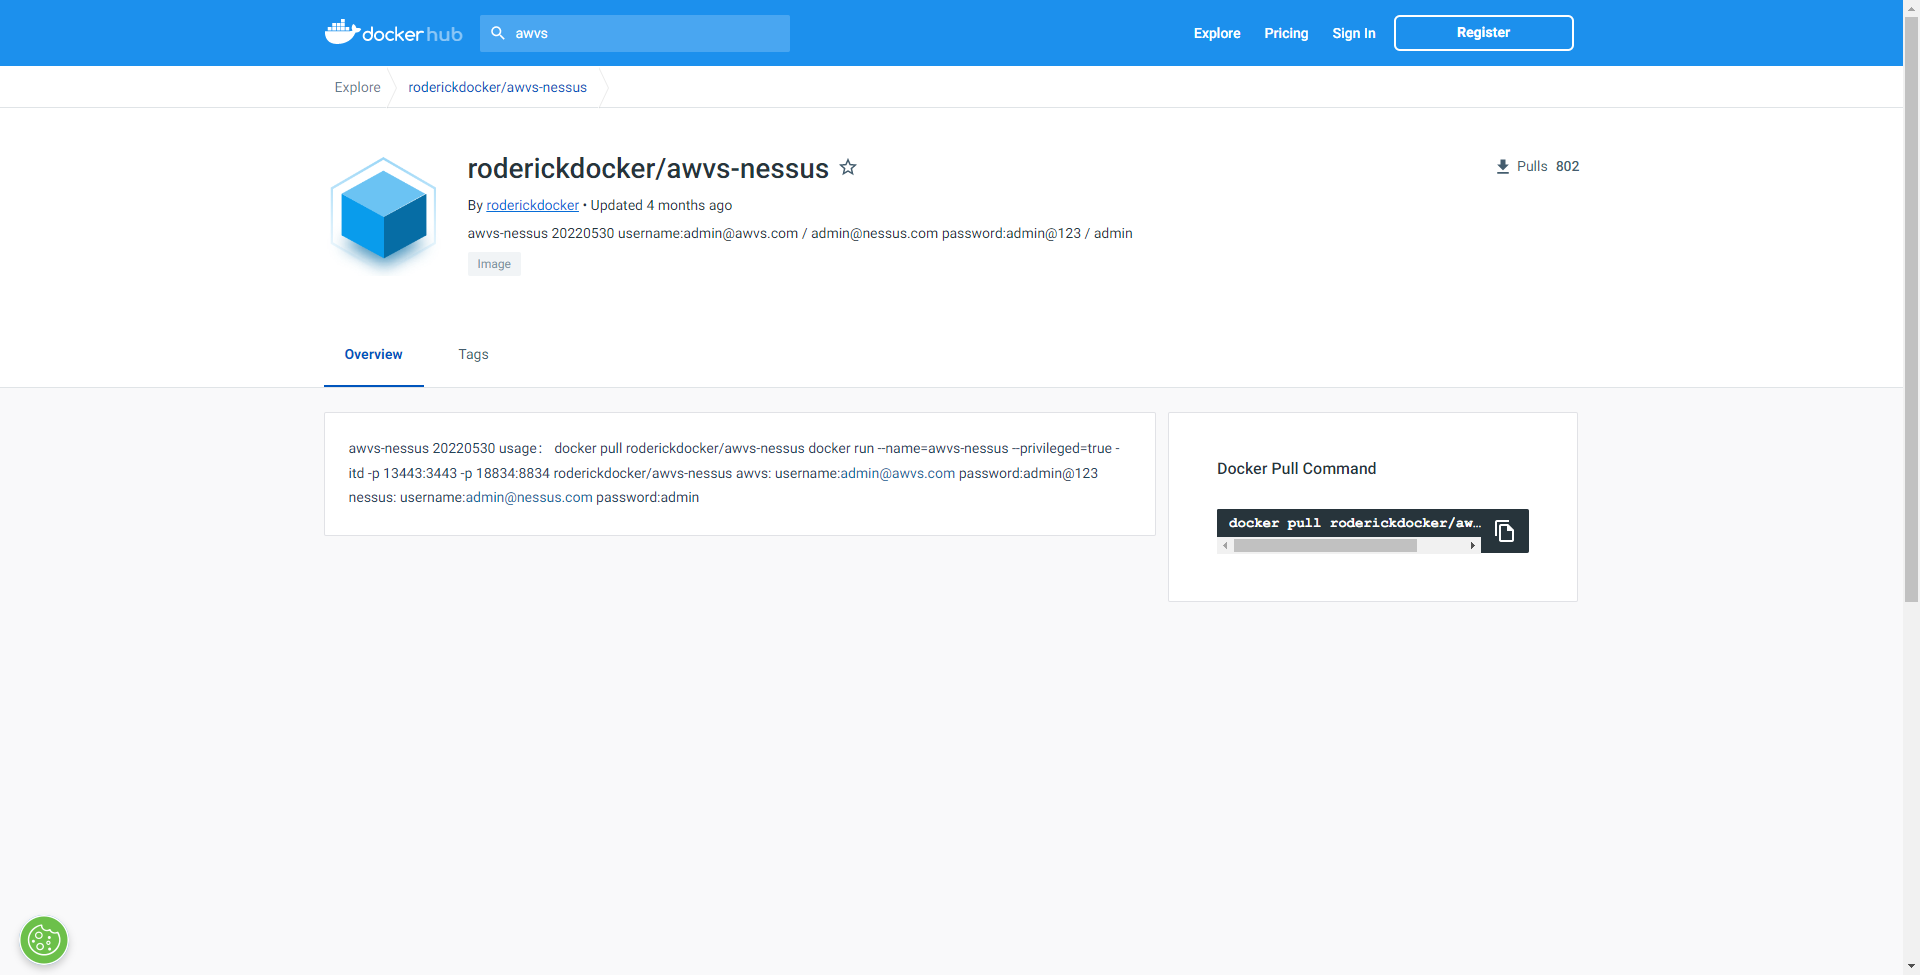Click admin@awvs.com link in overview

[898, 473]
